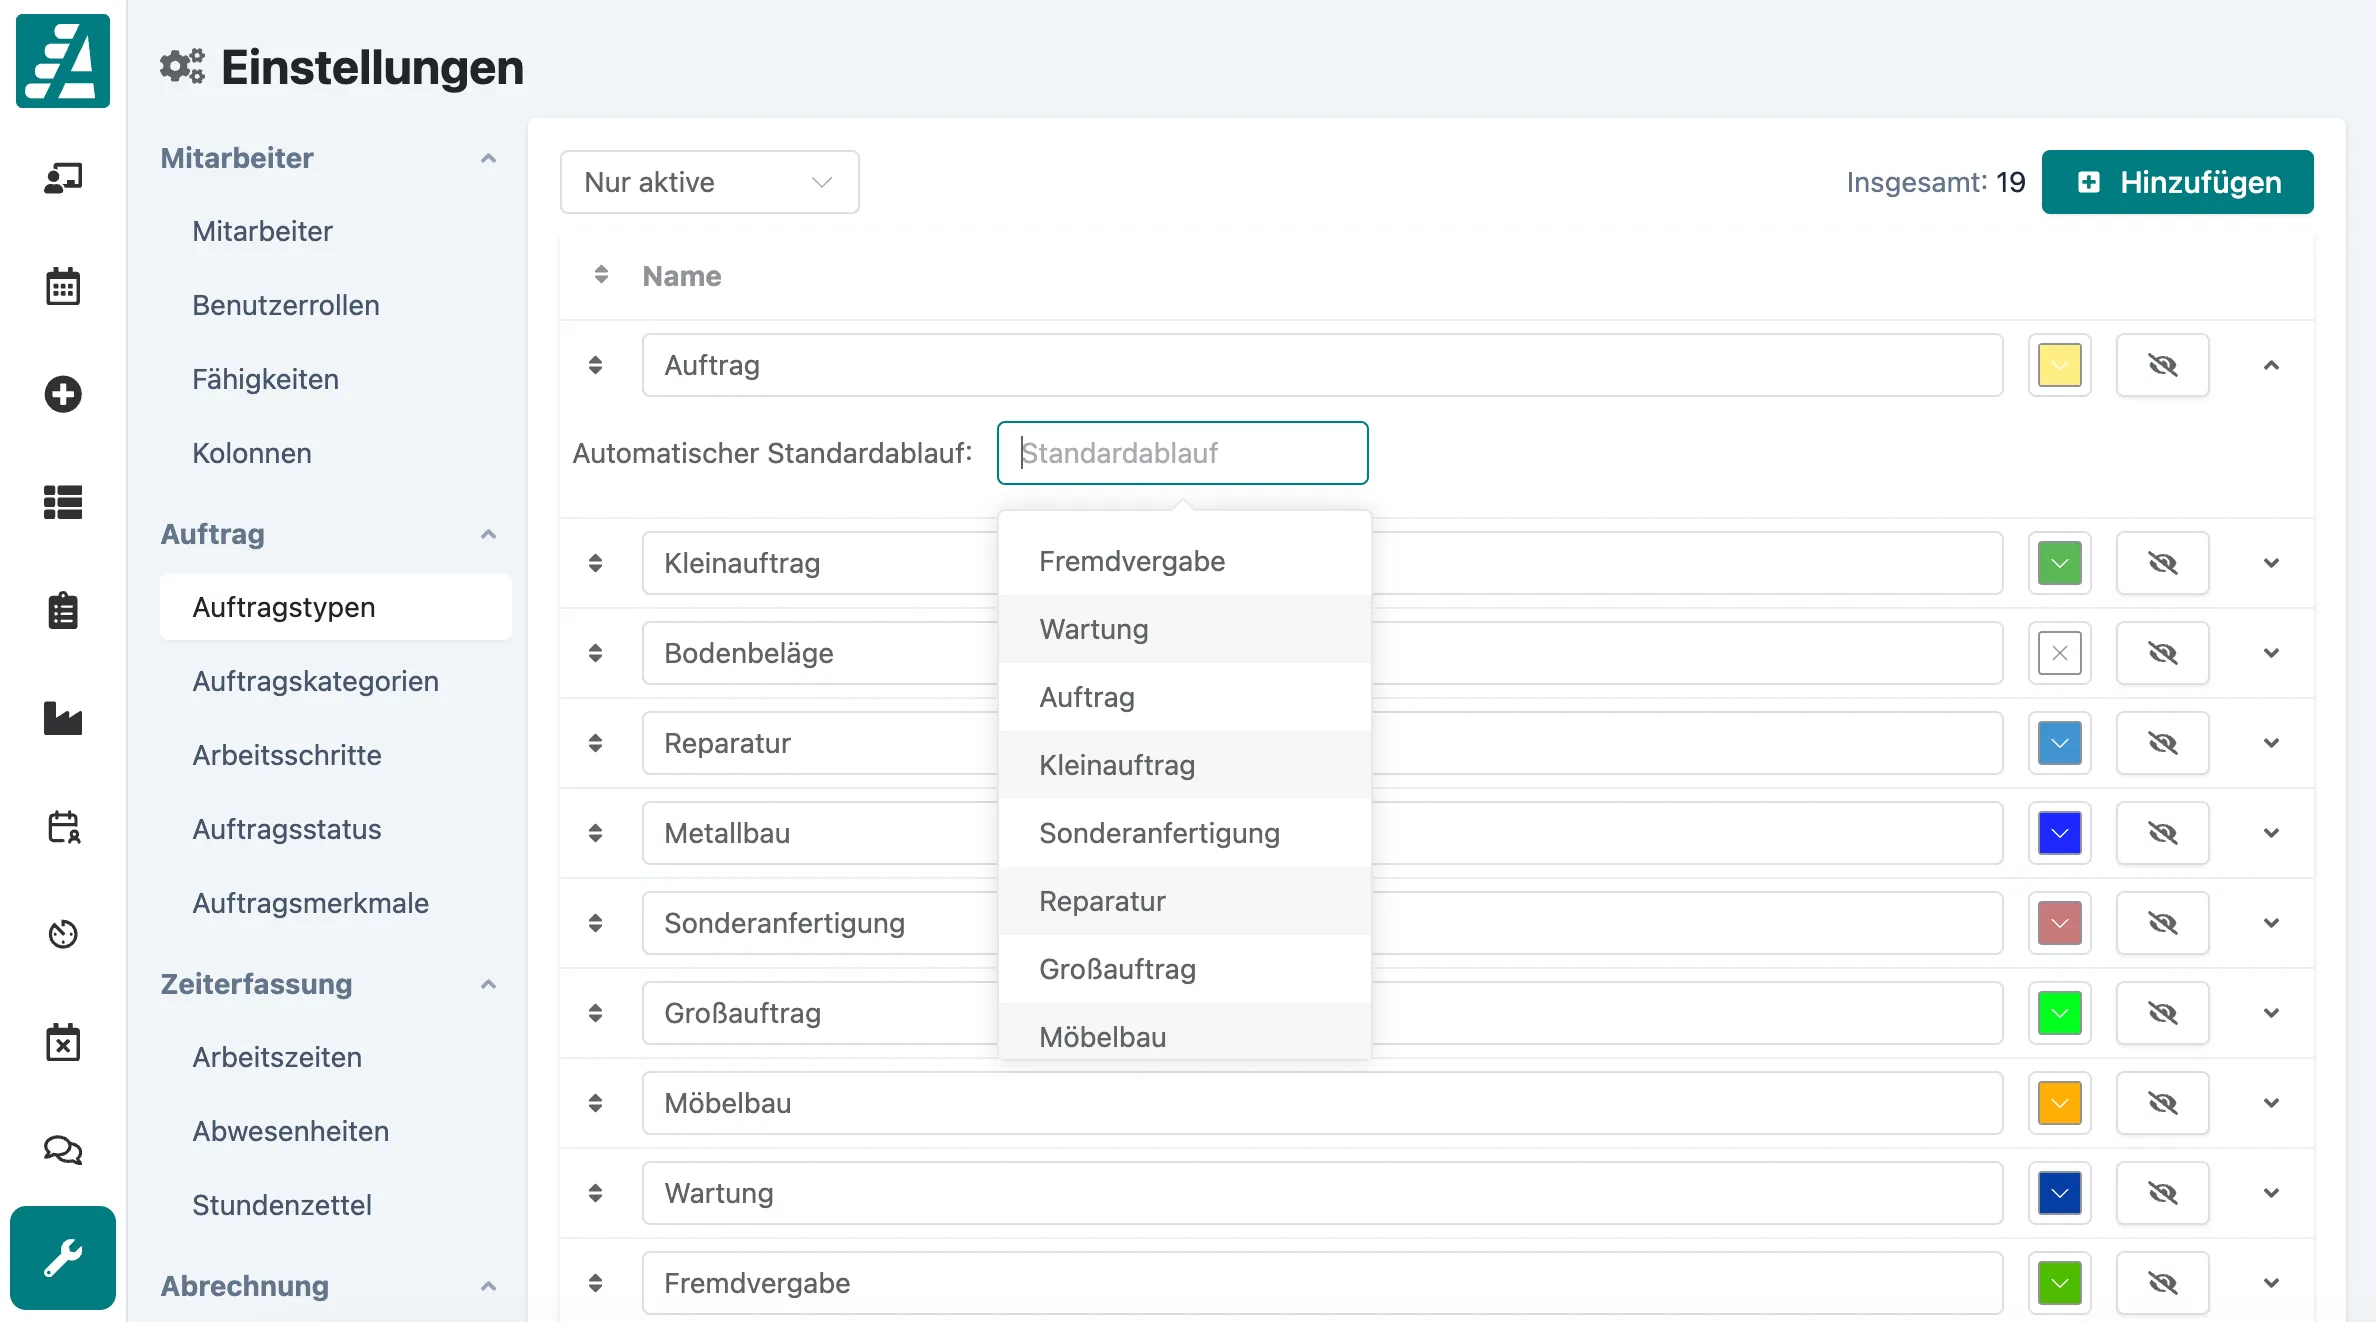The height and width of the screenshot is (1322, 2376).
Task: Click the plus circle sidebar icon
Action: 63,394
